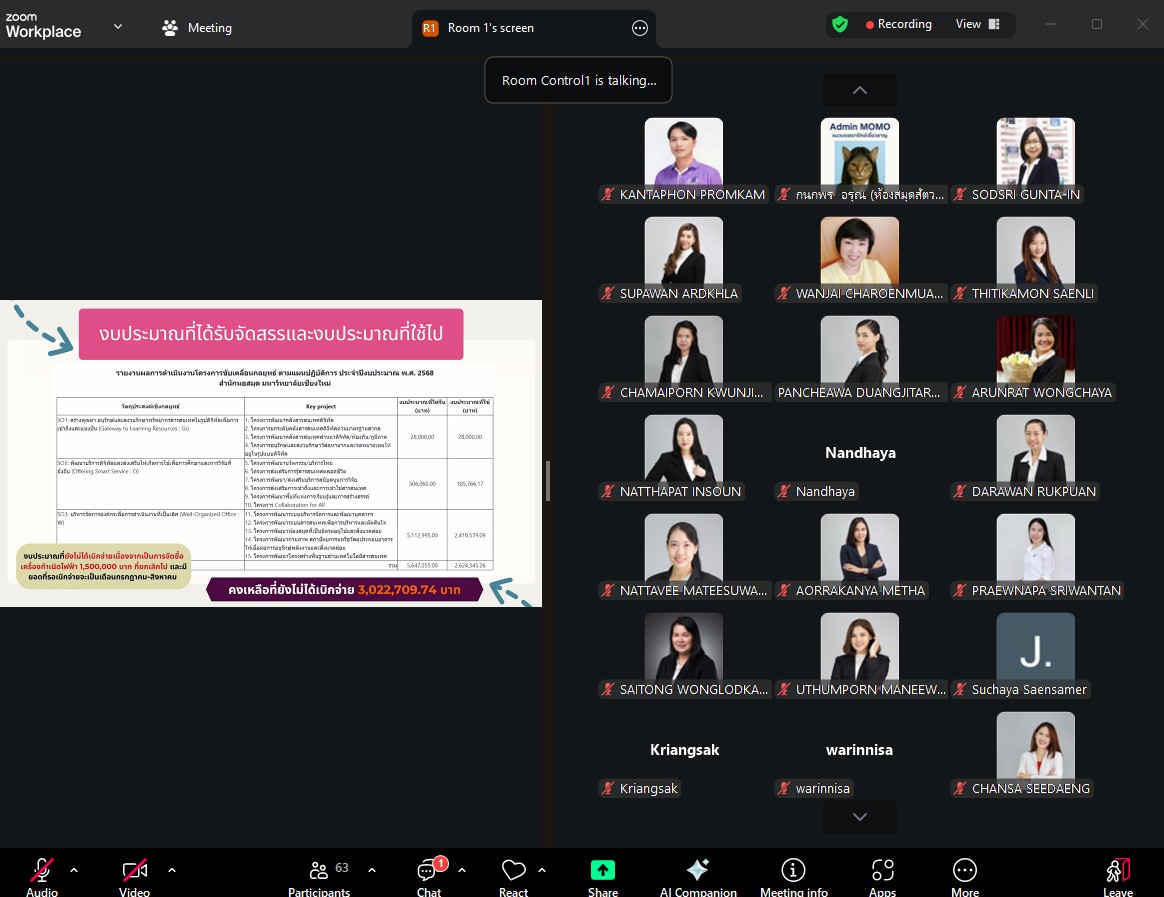1164x897 pixels.
Task: Open audio options arrow next to Audio
Action: (73, 870)
